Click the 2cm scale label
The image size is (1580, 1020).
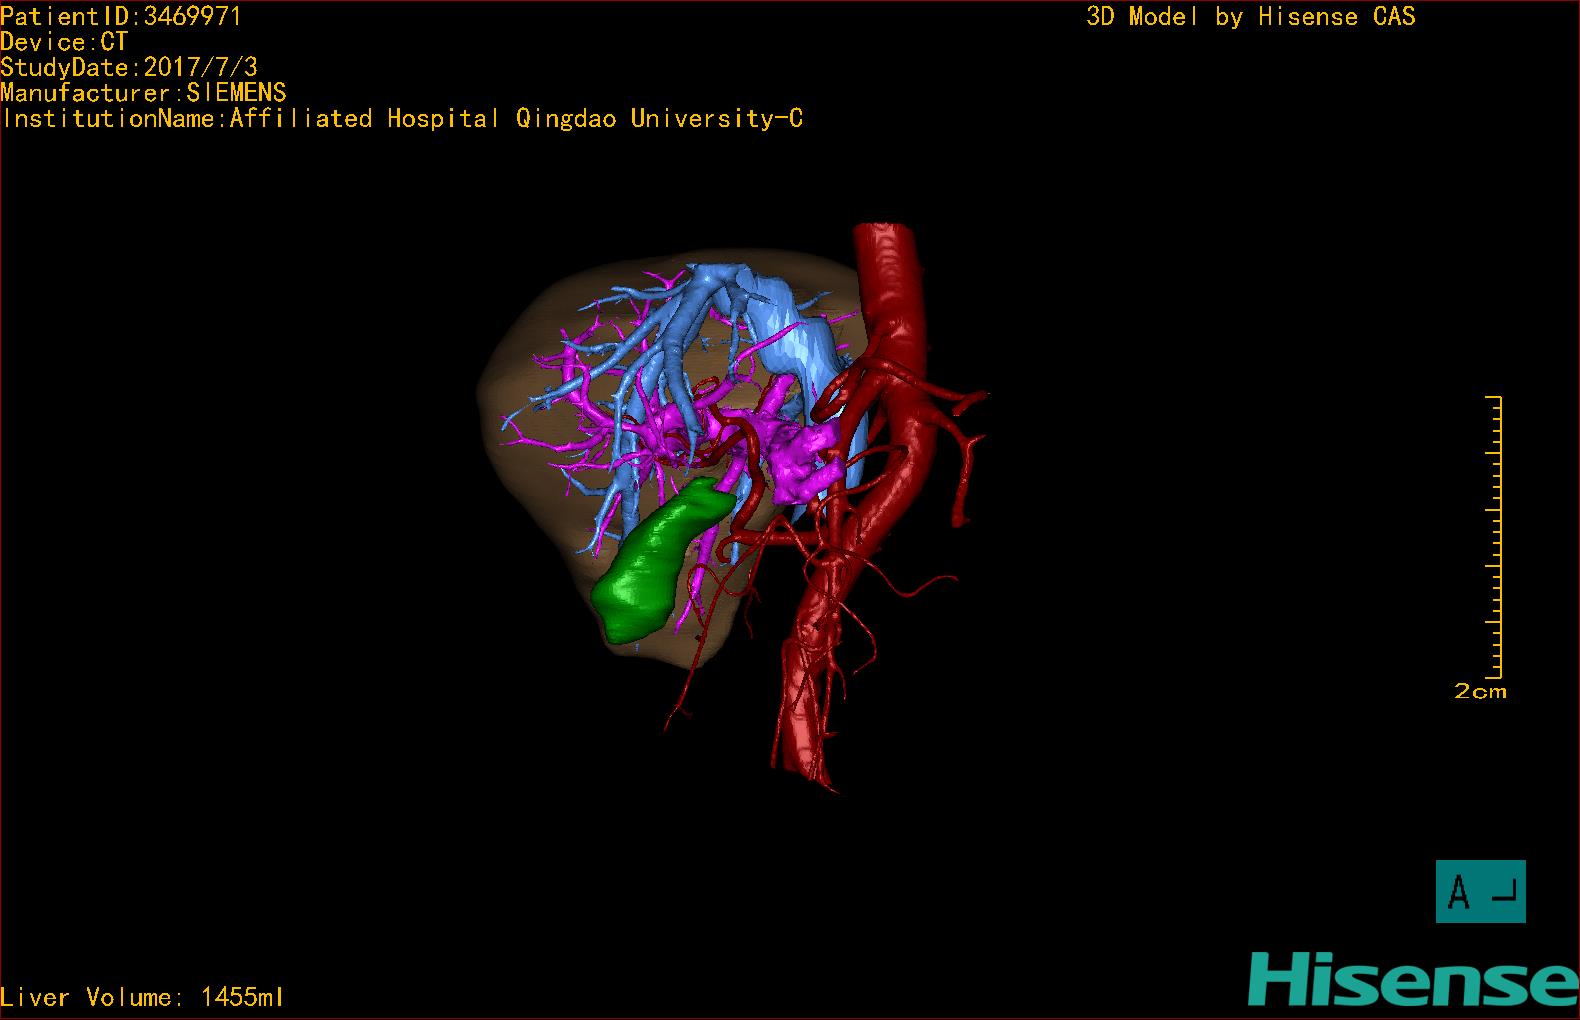[x=1480, y=691]
